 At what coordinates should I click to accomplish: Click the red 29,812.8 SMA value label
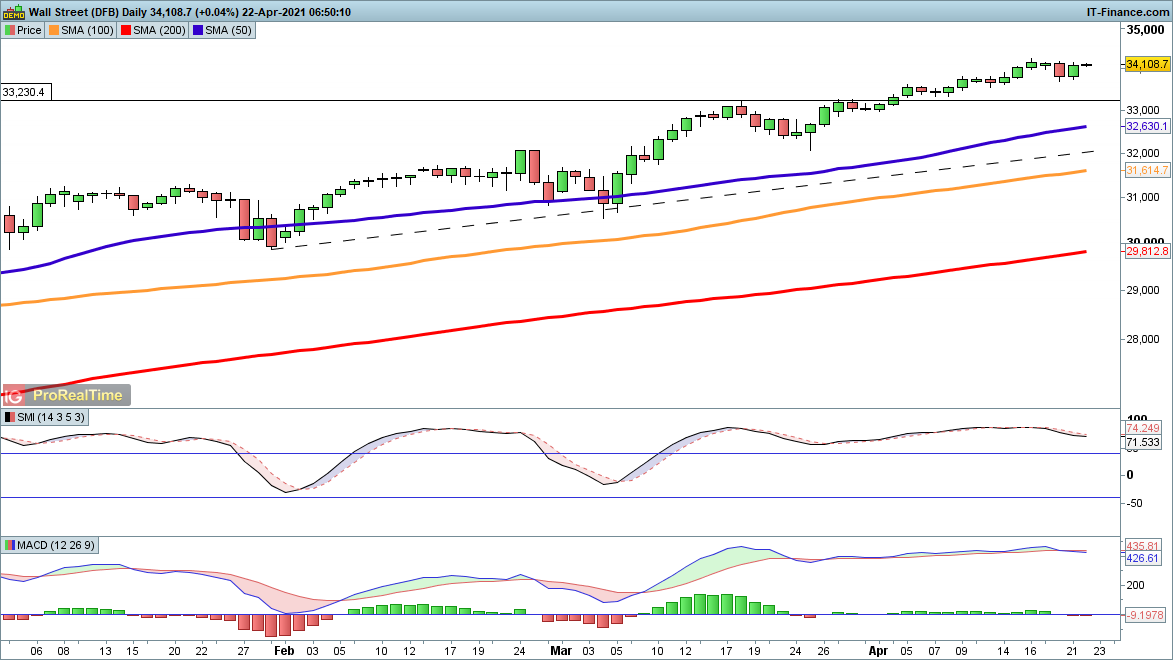1147,252
